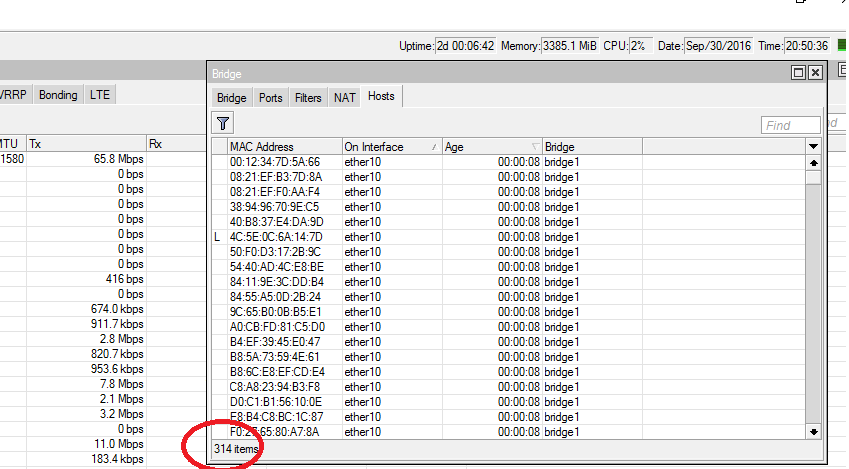
Task: Select host row 00:12:34:7D:5A:66
Action: [x=508, y=162]
